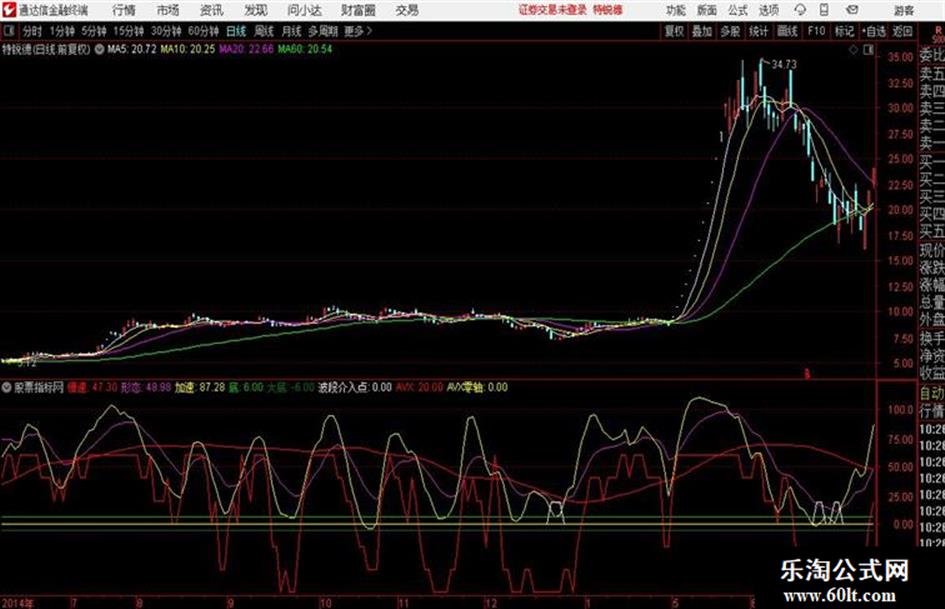Click the MA5: 20.72 indicator value
Screen dimensions: 945x609
pyautogui.click(x=132, y=49)
